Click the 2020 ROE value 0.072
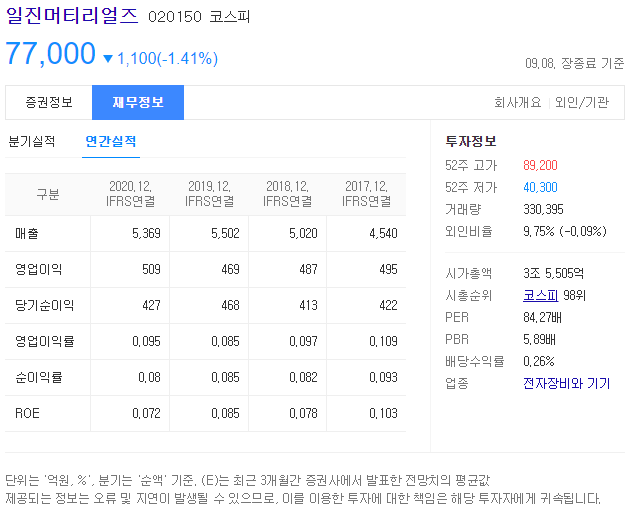 [146, 413]
